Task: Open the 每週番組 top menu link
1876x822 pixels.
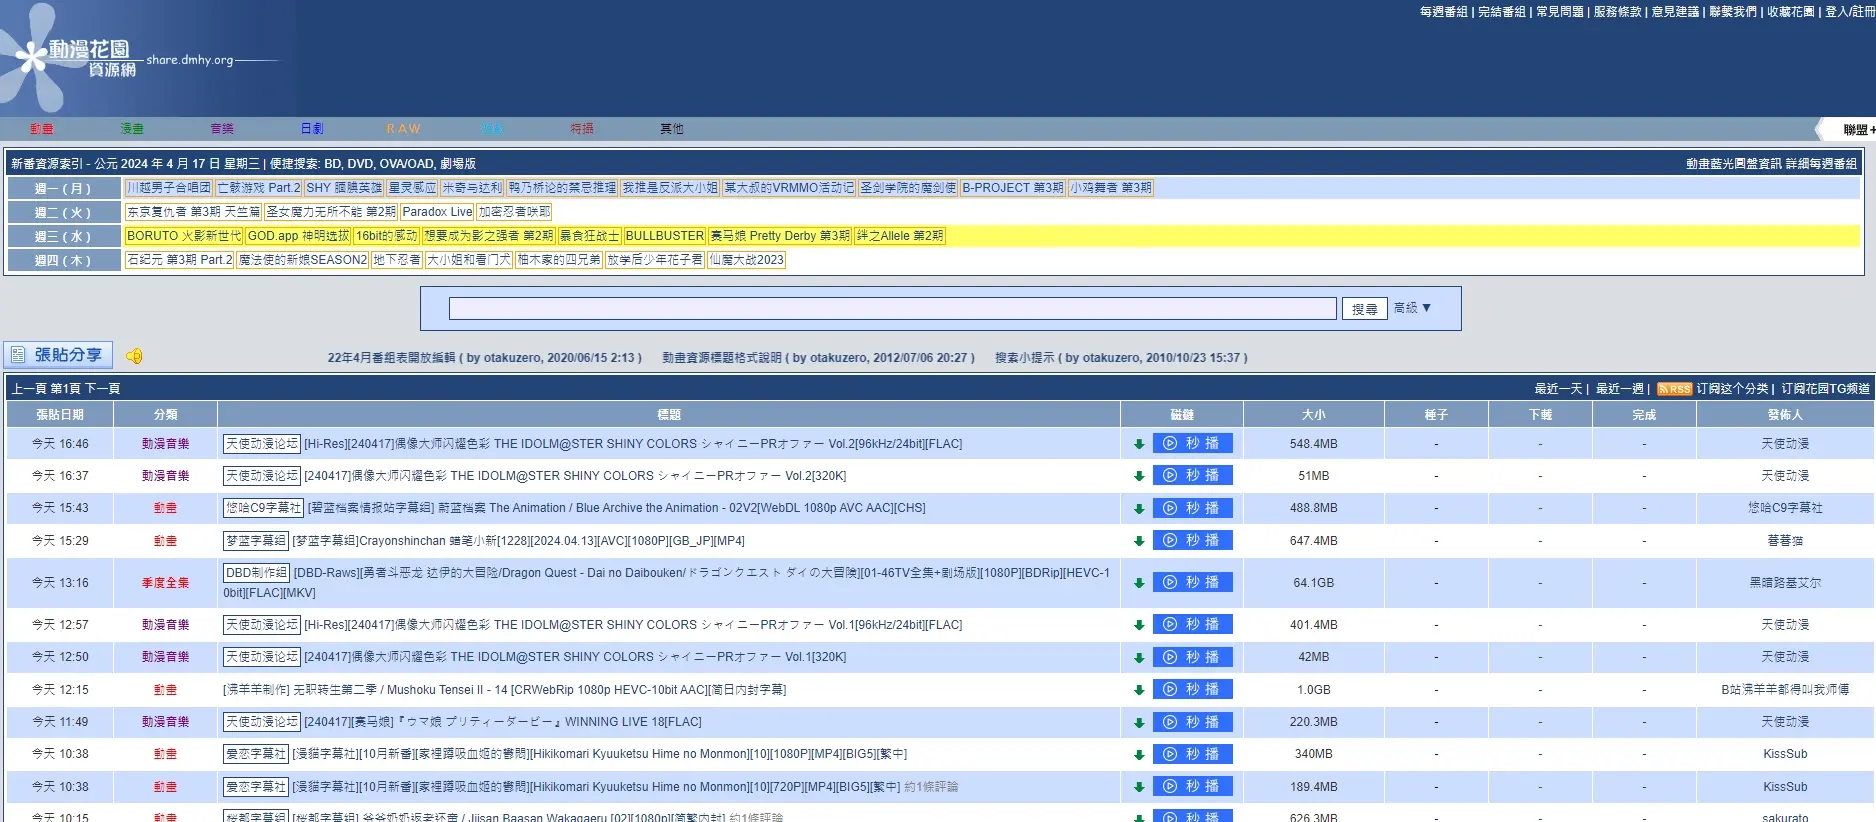Action: pyautogui.click(x=1443, y=12)
